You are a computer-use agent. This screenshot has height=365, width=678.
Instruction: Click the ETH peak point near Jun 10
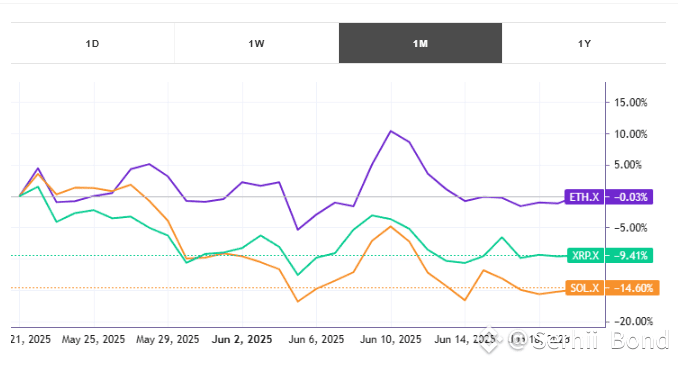[391, 131]
